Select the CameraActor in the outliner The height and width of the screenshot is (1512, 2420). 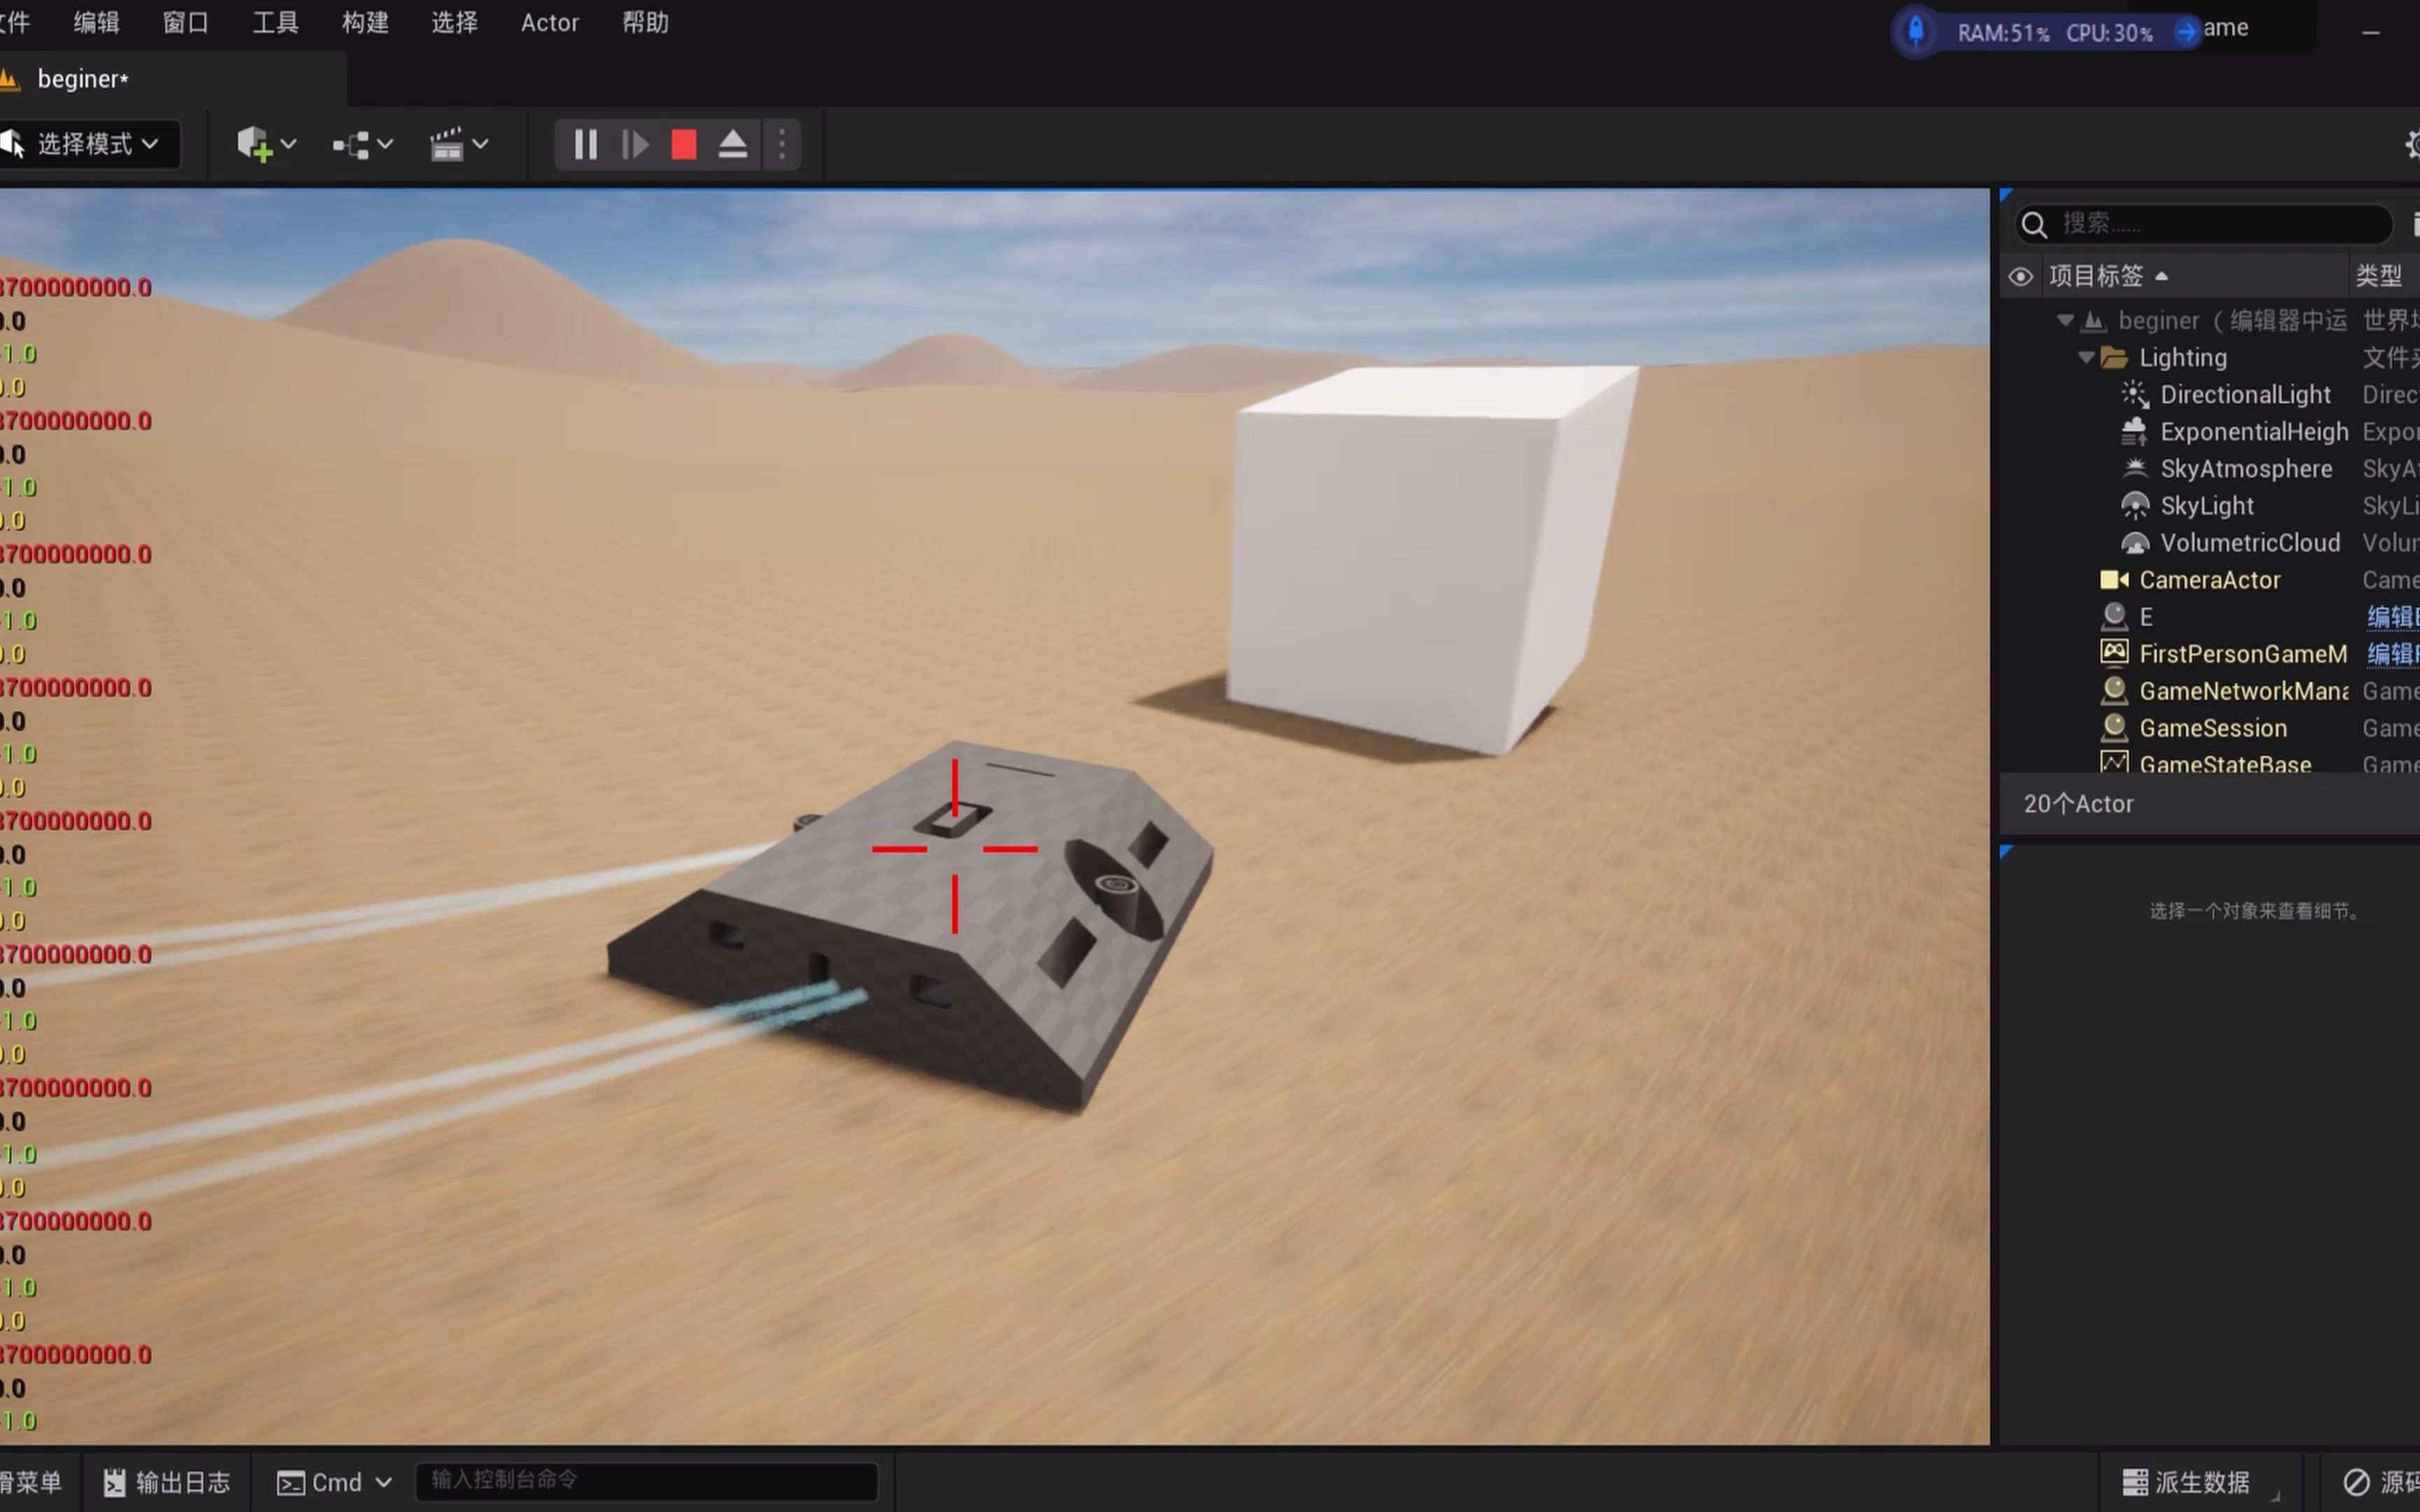tap(2209, 580)
